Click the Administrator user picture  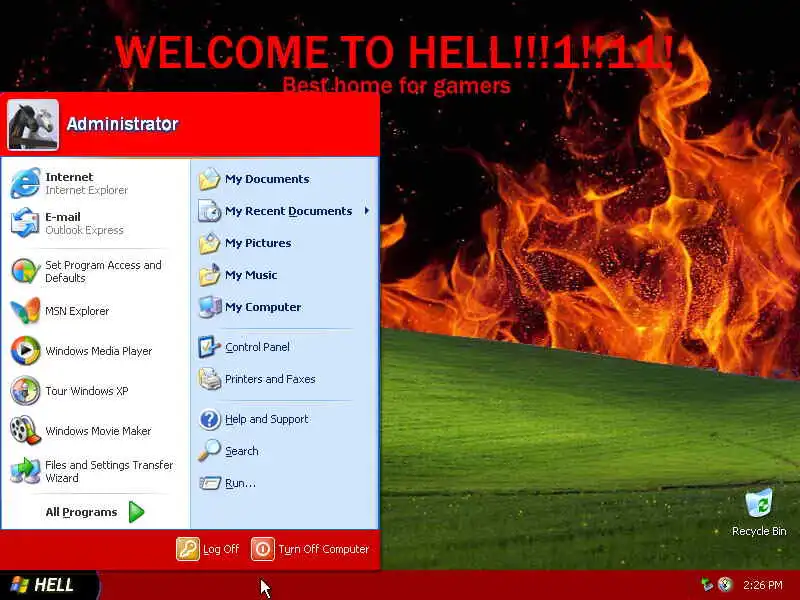click(x=33, y=125)
